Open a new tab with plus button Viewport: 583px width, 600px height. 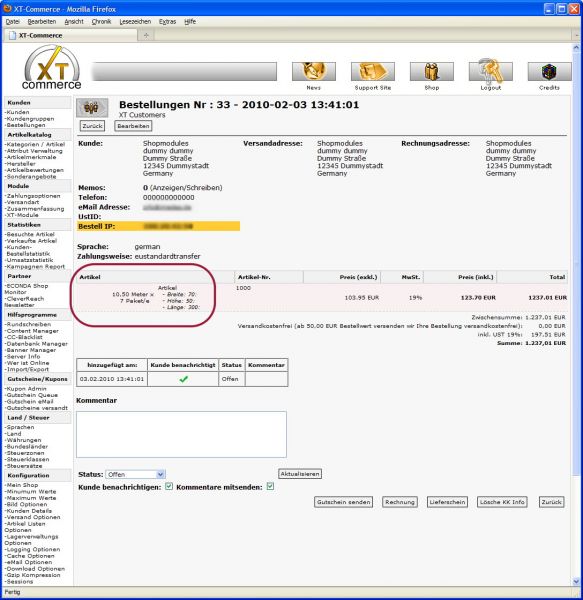(x=146, y=35)
